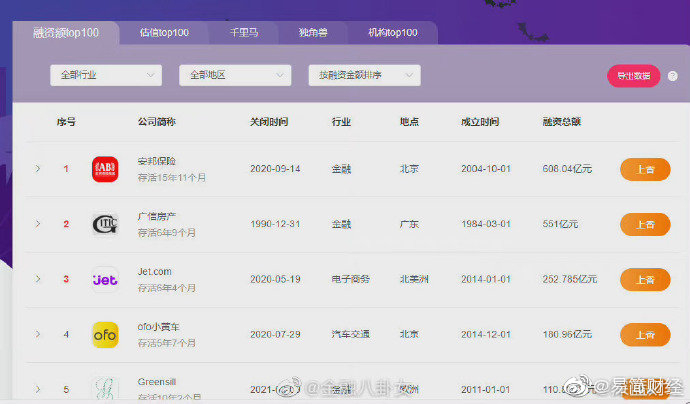Click the 成立时间 column header
690x404 pixels.
(480, 122)
